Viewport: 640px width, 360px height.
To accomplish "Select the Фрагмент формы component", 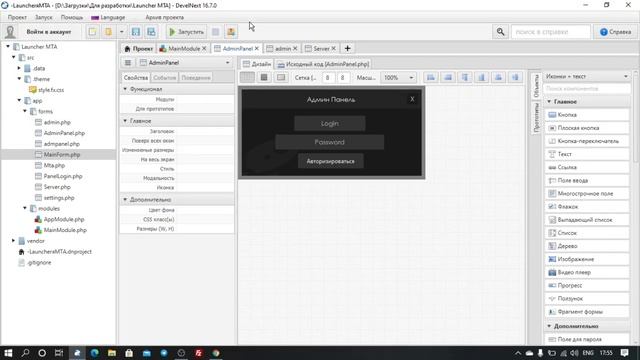I will [587, 311].
